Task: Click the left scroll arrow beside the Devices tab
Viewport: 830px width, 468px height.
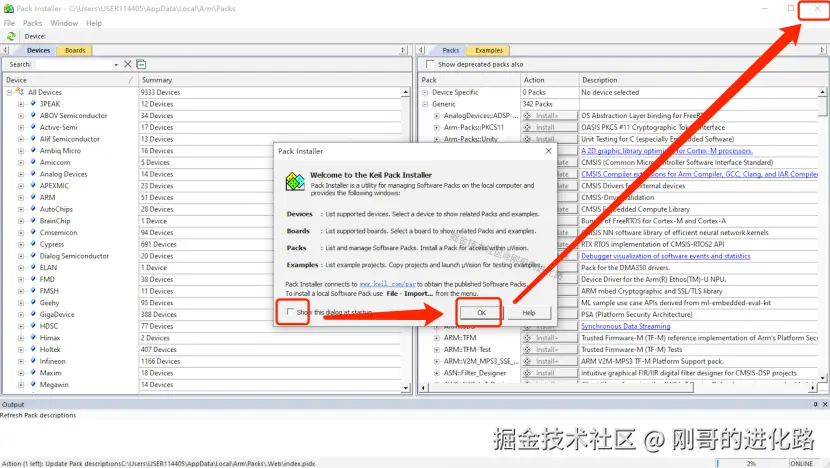Action: pos(5,50)
